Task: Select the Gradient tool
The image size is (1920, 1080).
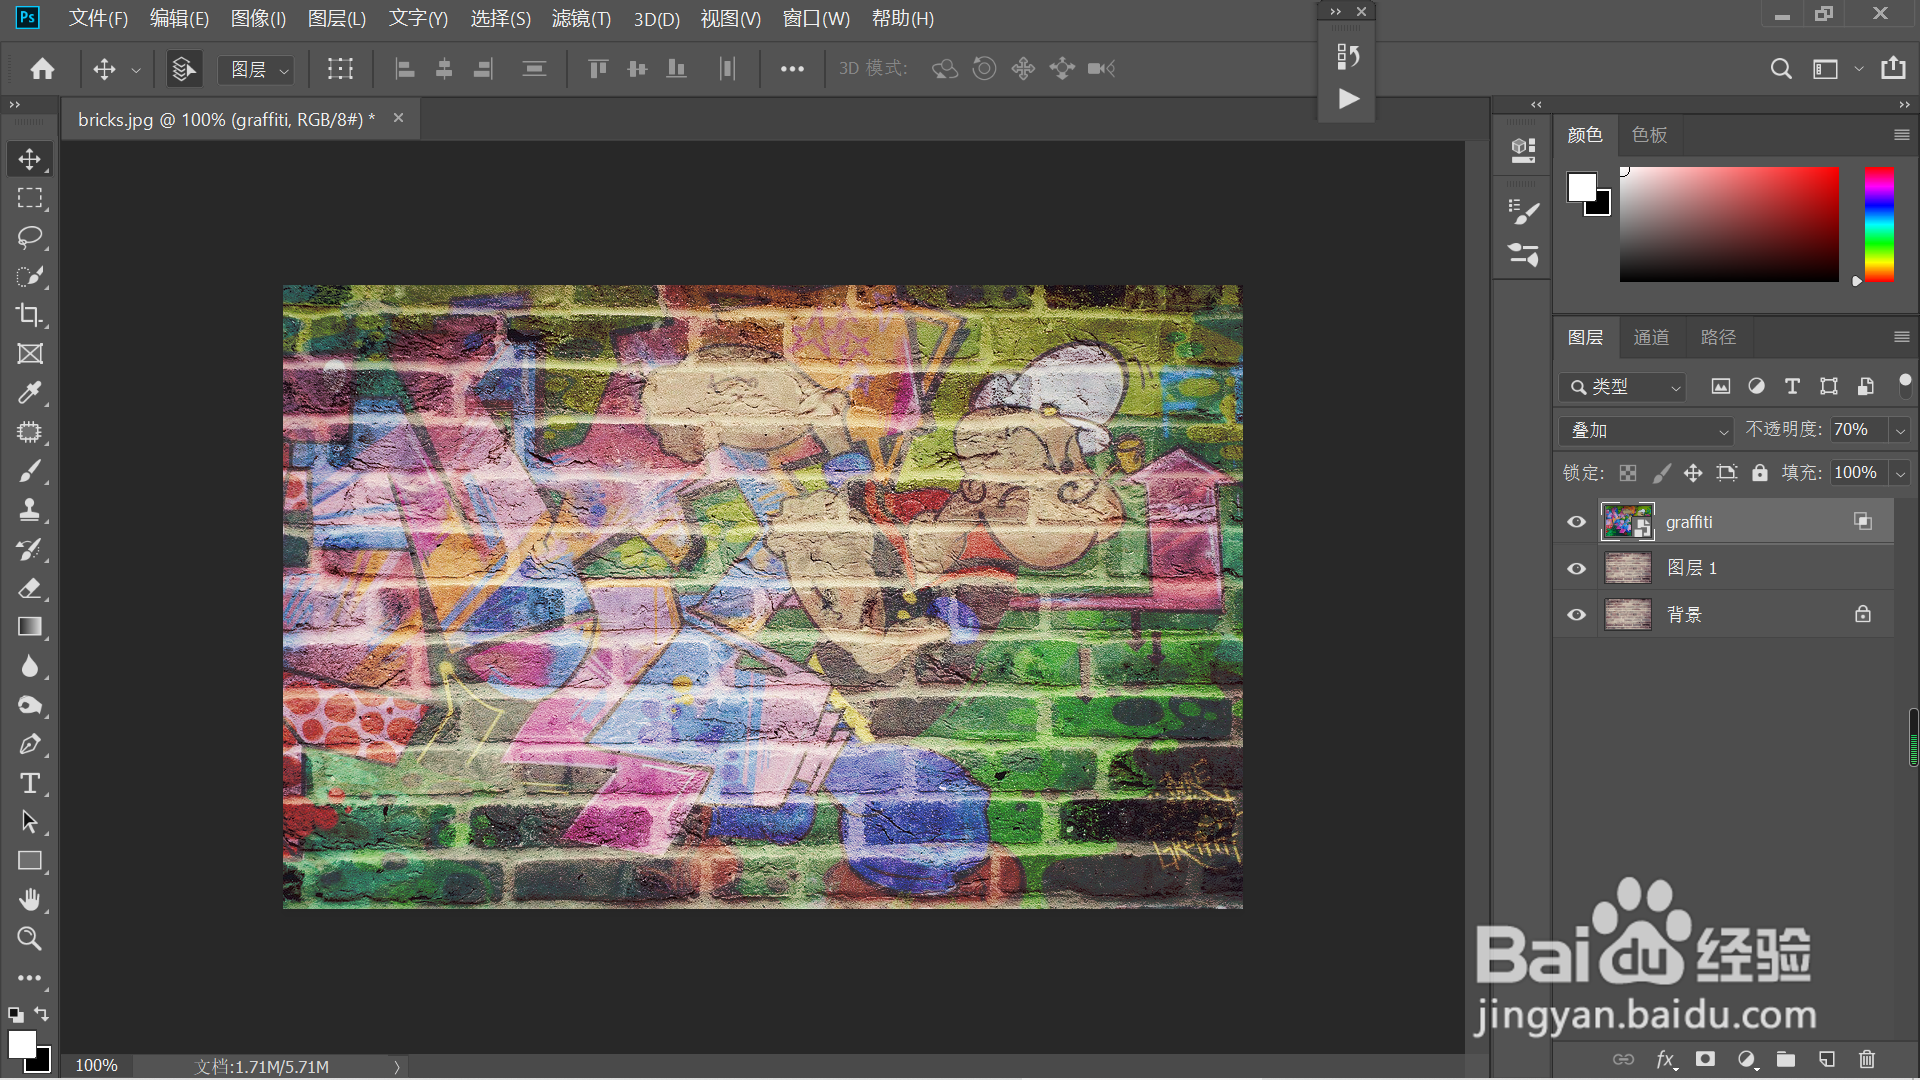Action: (x=30, y=627)
